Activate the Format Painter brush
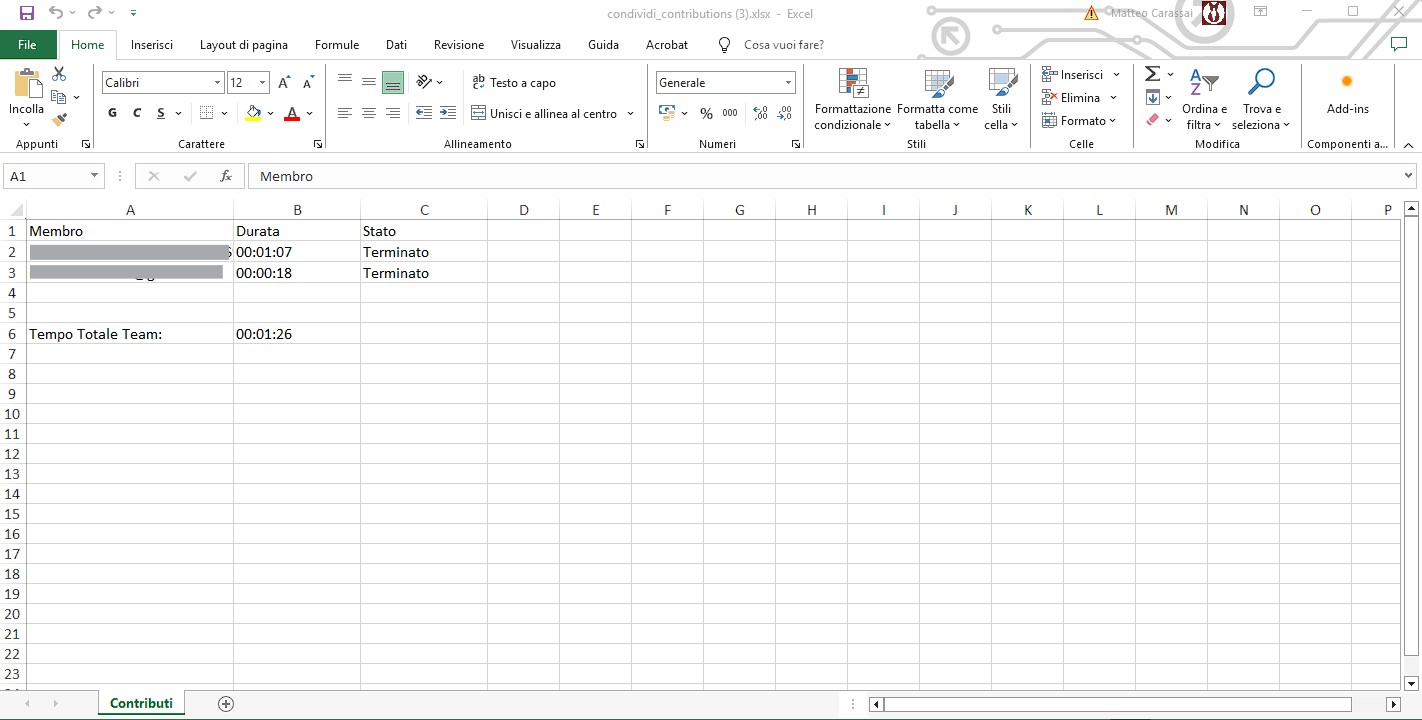 [x=59, y=119]
